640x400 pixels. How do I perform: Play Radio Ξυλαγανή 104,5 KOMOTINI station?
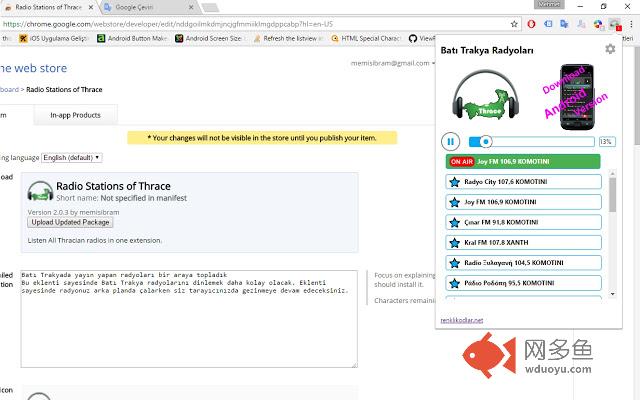coord(523,262)
